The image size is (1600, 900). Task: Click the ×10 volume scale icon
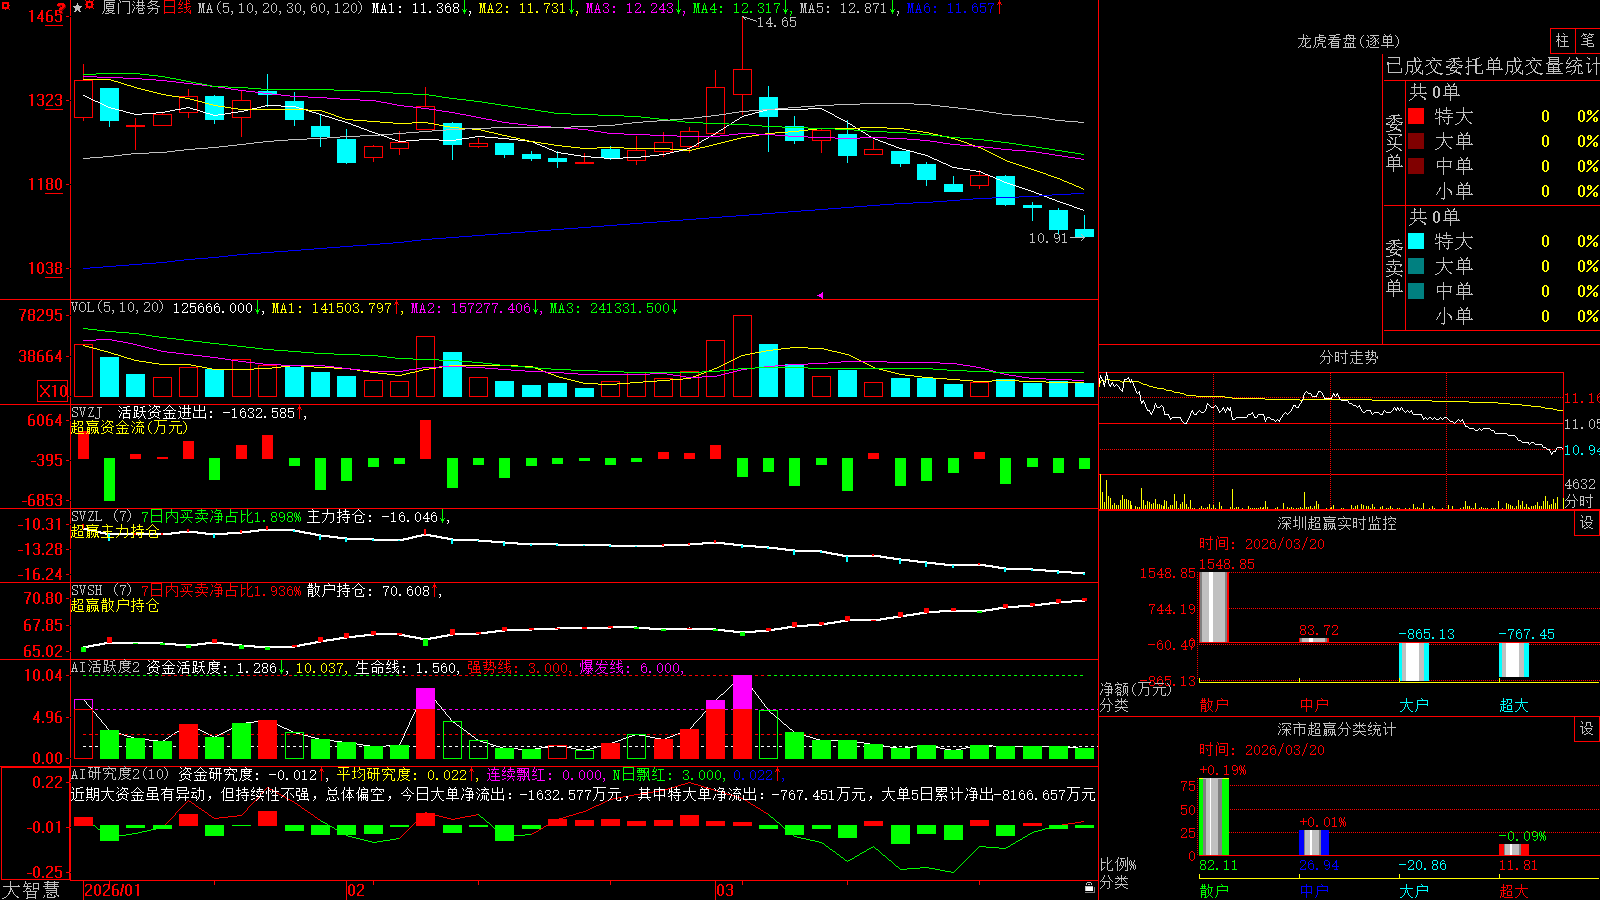click(x=53, y=391)
